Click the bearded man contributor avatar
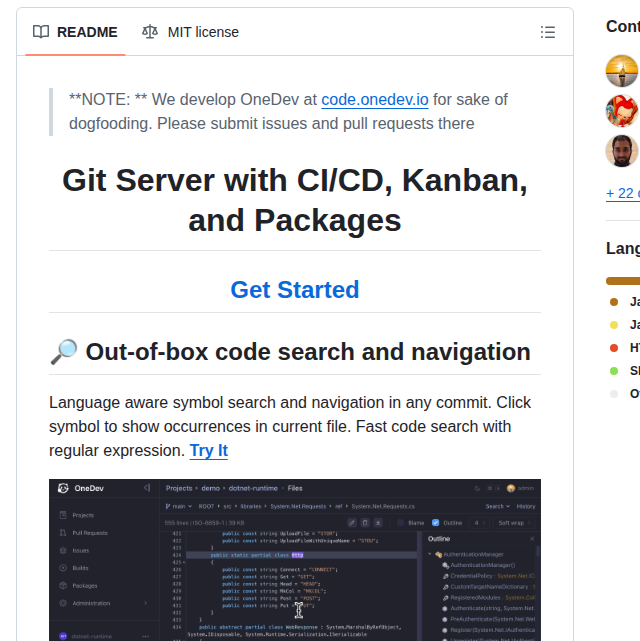The image size is (640, 641). (622, 151)
